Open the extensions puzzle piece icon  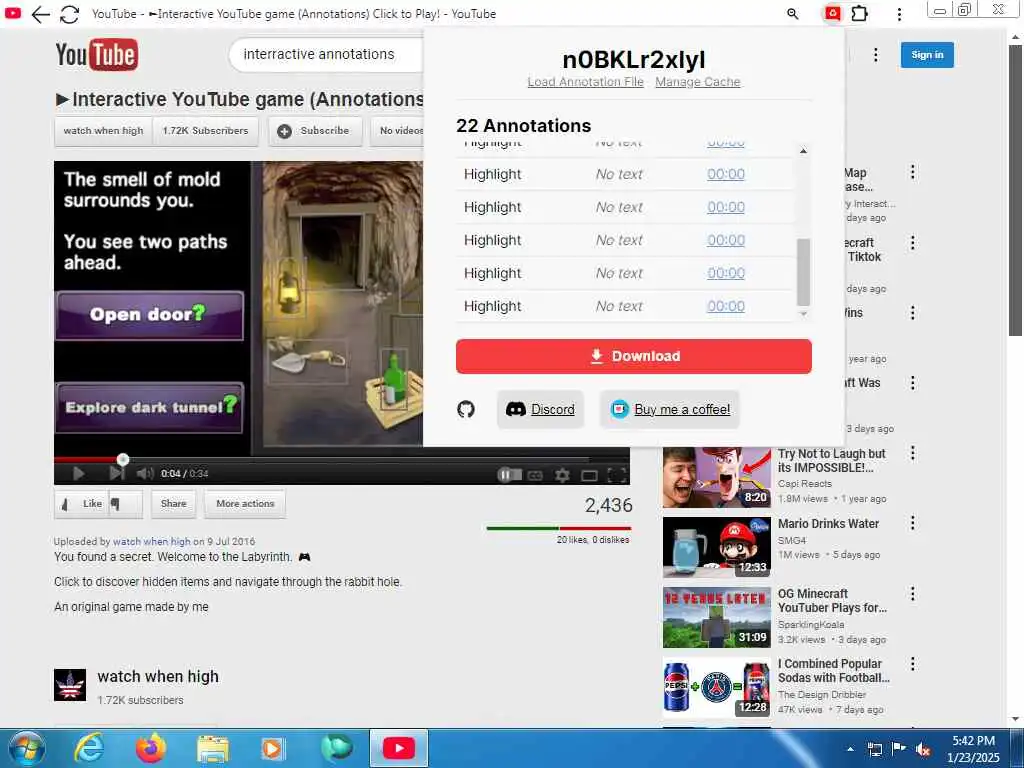click(859, 13)
